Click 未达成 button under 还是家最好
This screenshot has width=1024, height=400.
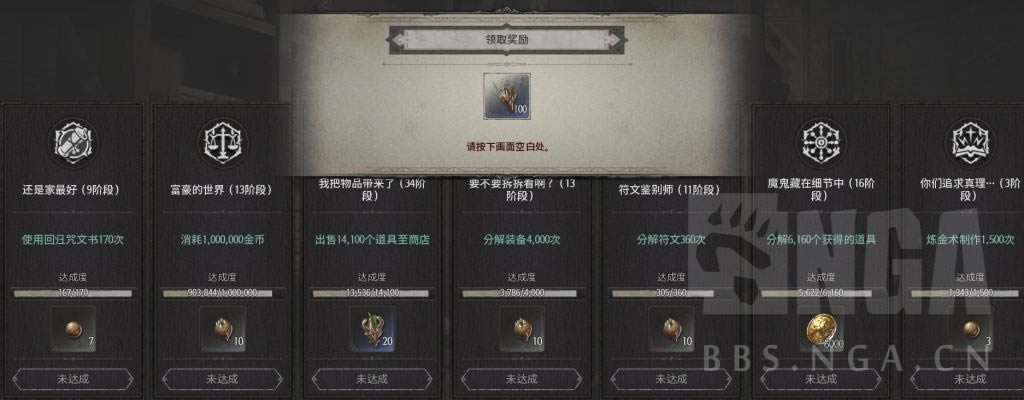(x=72, y=378)
